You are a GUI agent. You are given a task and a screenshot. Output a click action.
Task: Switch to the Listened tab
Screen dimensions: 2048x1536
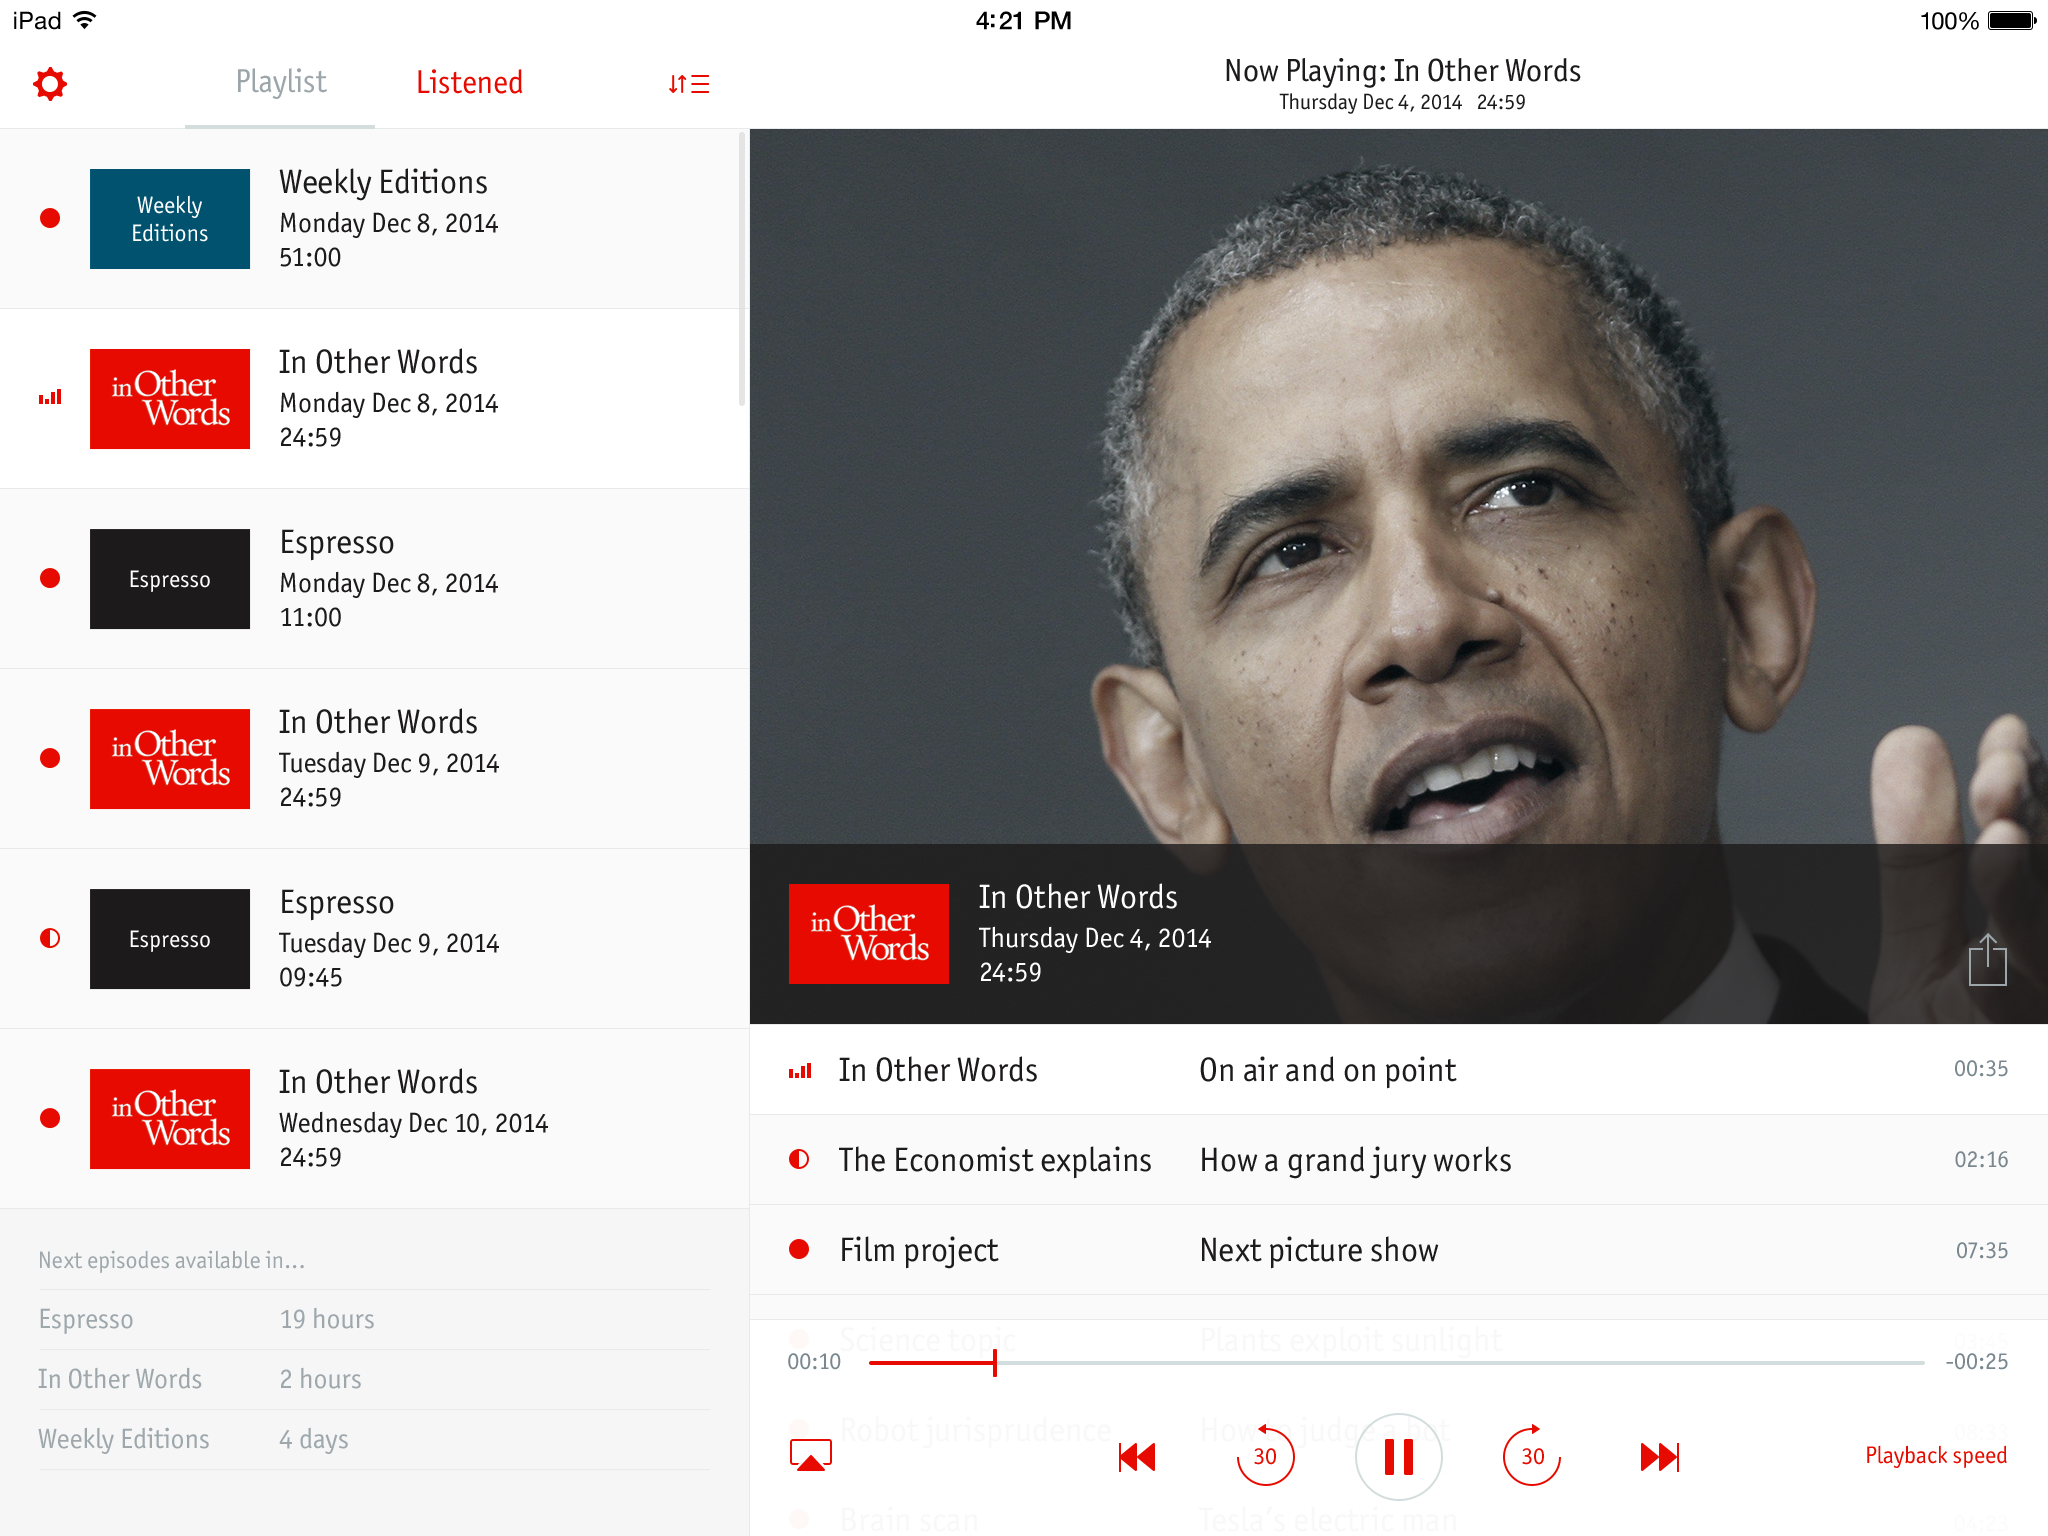(469, 82)
